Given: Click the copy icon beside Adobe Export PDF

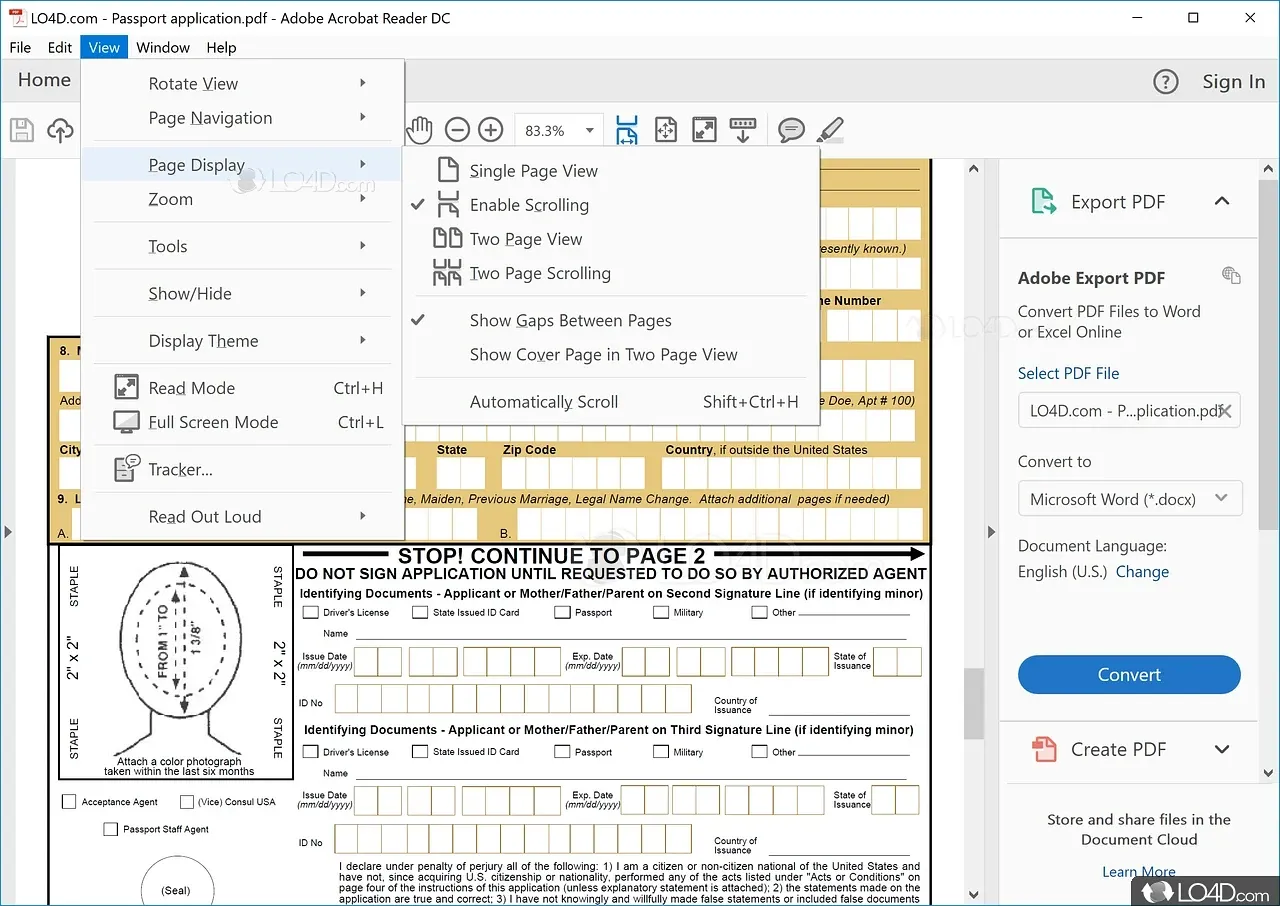Looking at the screenshot, I should click(1231, 275).
